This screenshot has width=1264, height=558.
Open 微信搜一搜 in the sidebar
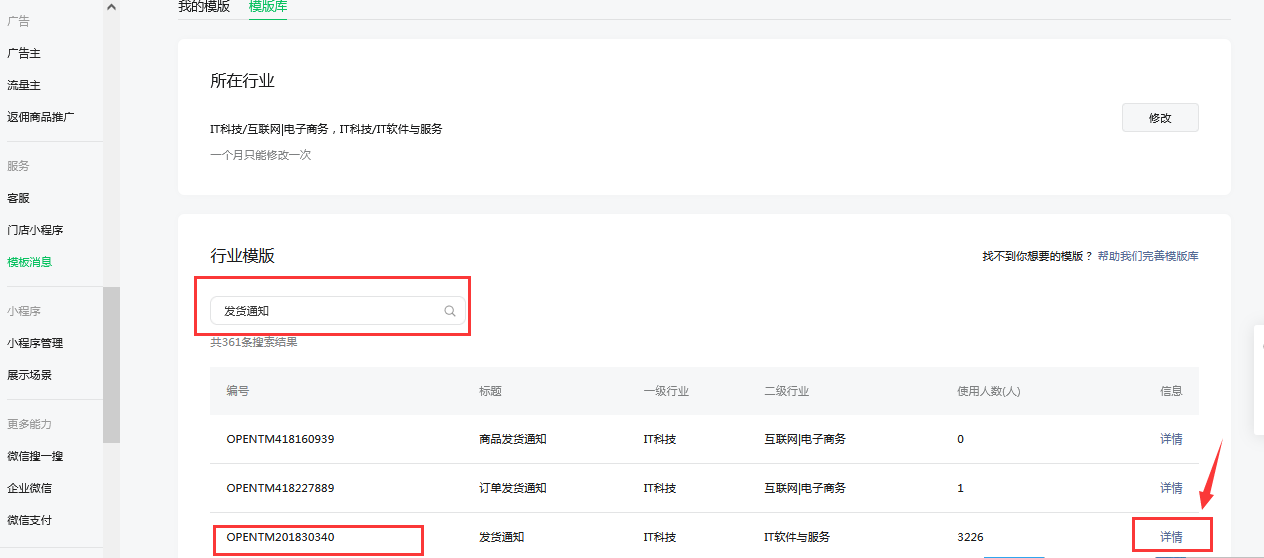[35, 456]
